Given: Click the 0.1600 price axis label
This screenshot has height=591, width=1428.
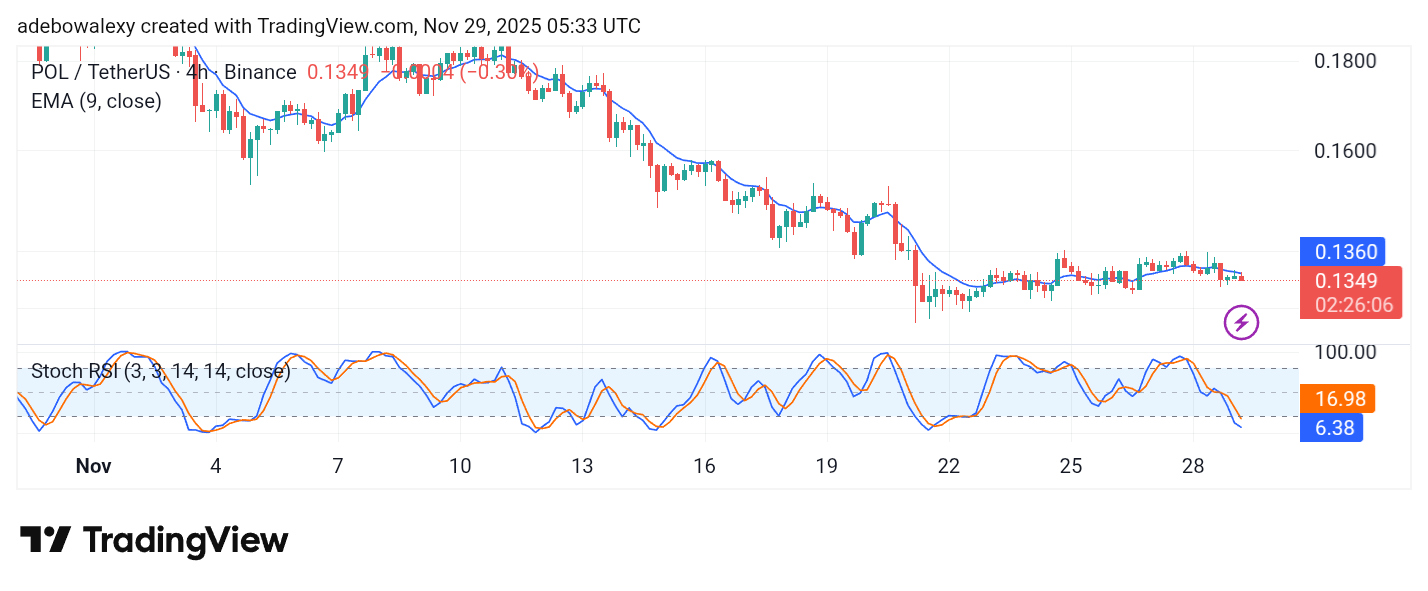Looking at the screenshot, I should point(1345,151).
